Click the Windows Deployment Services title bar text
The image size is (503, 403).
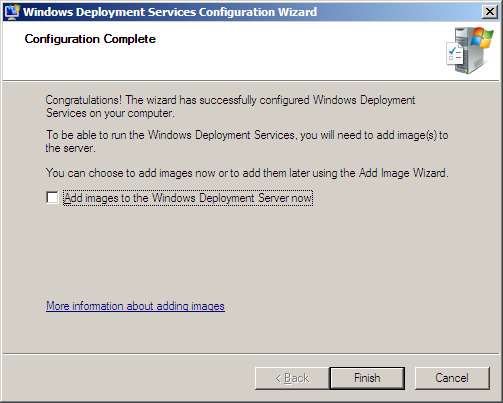click(170, 12)
